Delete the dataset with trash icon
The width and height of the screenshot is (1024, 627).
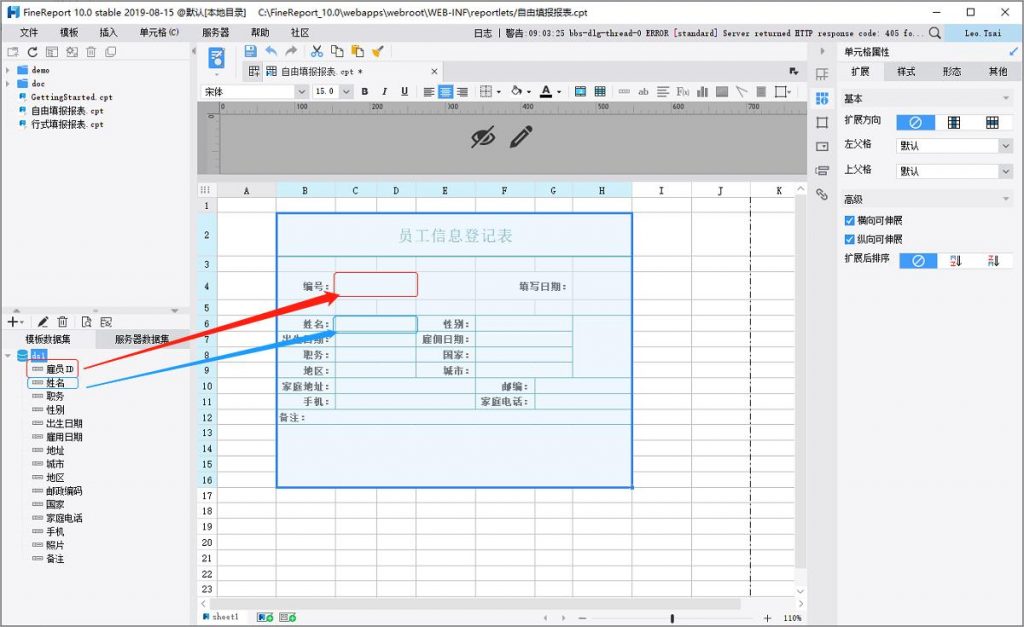pos(63,321)
